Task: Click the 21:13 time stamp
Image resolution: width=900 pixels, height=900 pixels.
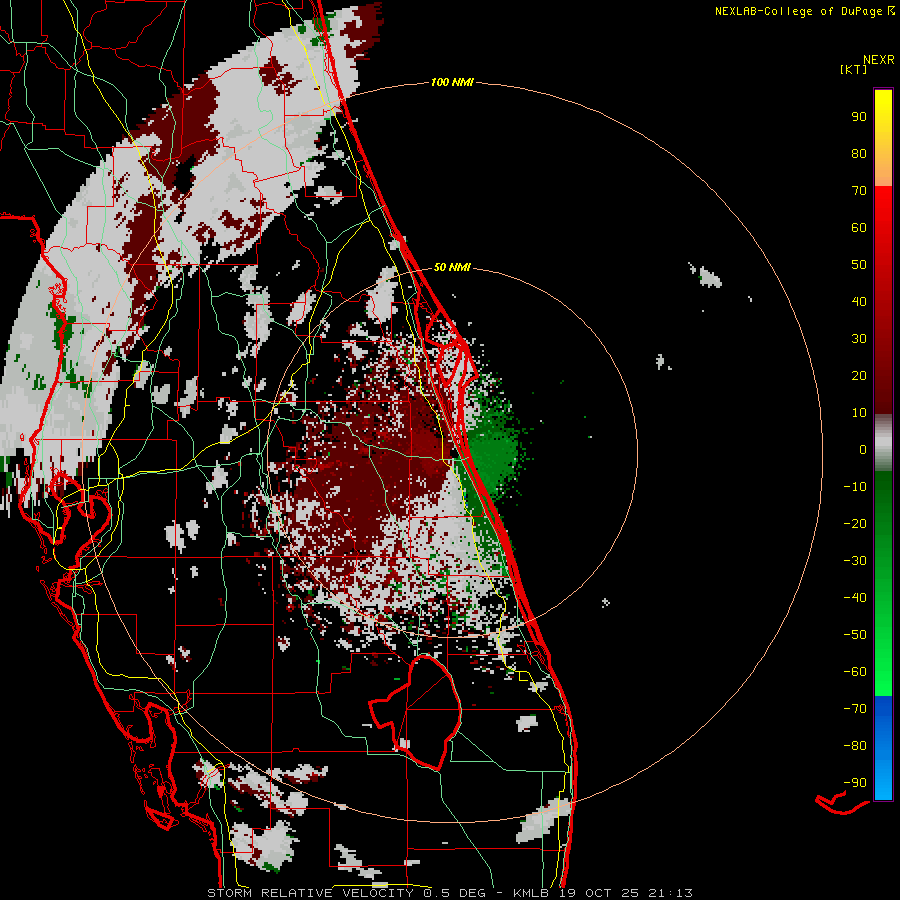Action: (x=670, y=893)
